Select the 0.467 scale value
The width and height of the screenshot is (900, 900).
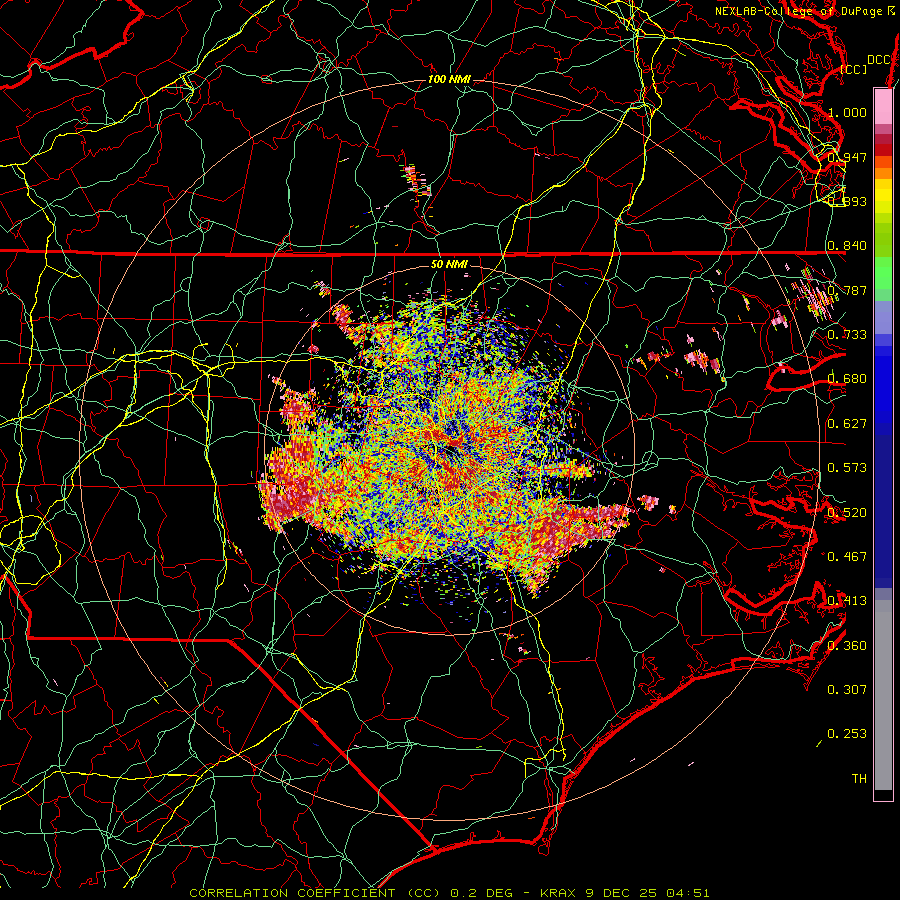(x=847, y=557)
